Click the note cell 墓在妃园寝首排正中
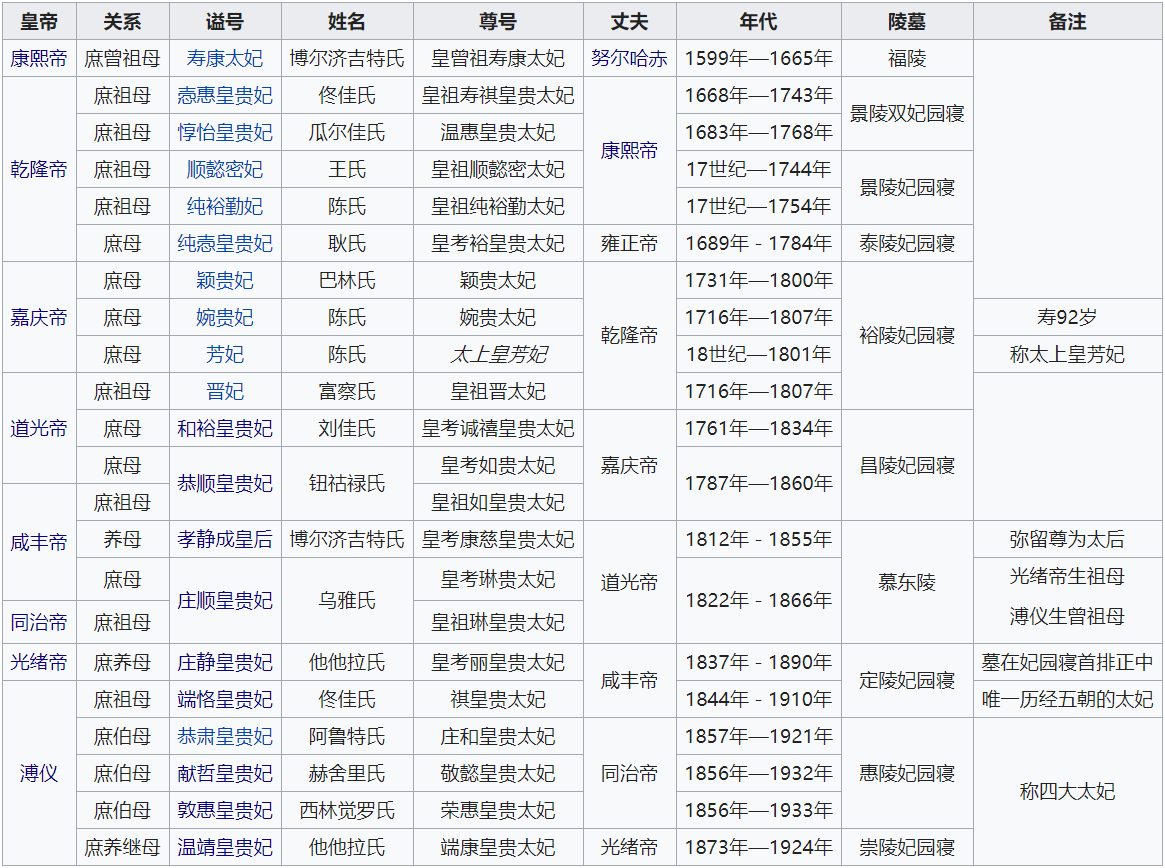Screen dimensions: 1165x868 [x=1068, y=662]
